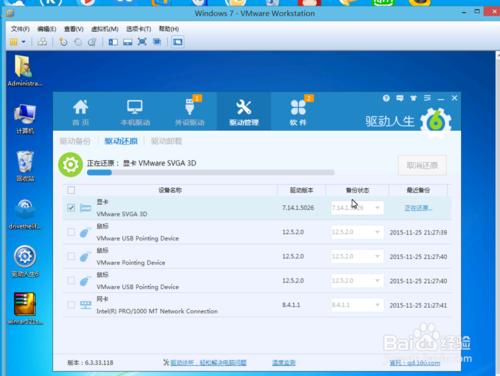Viewport: 500px width, 376px height.
Task: Click VMware send Ctrl+Alt+Del toolbar icon
Action: pos(42,42)
